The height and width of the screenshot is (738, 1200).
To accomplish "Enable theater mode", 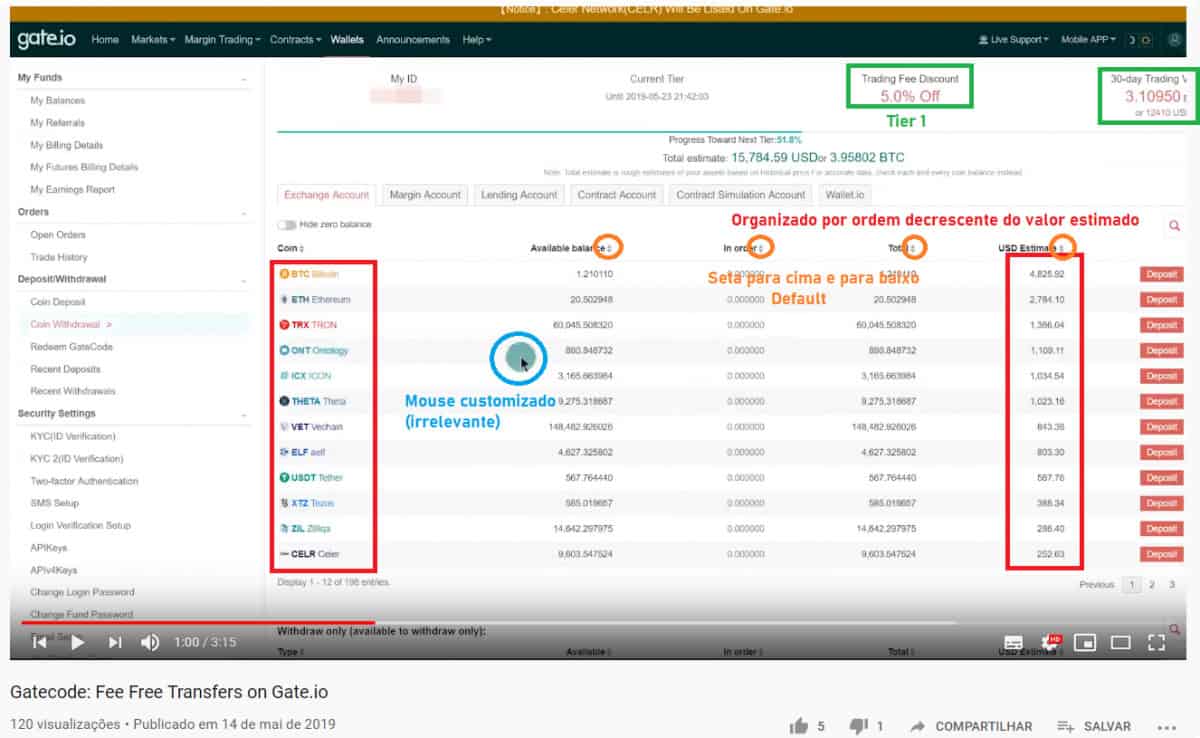I will (1121, 642).
